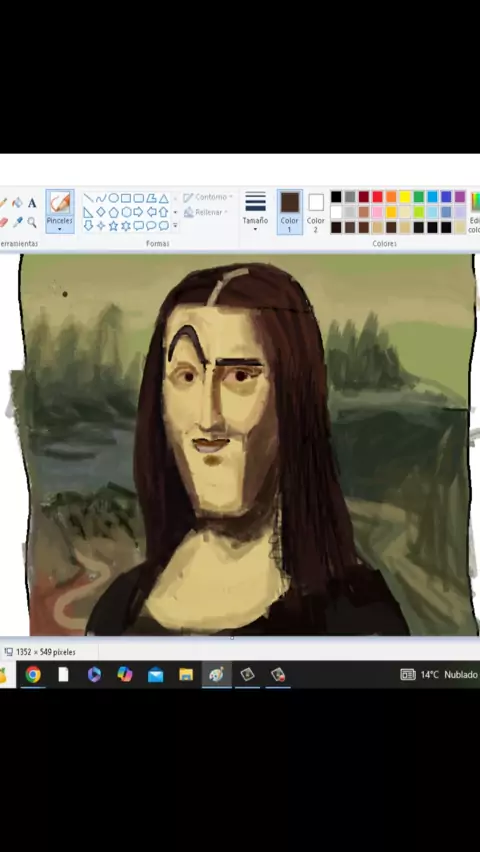The height and width of the screenshot is (852, 480).
Task: Select the right arrow shape
Action: pos(138,211)
